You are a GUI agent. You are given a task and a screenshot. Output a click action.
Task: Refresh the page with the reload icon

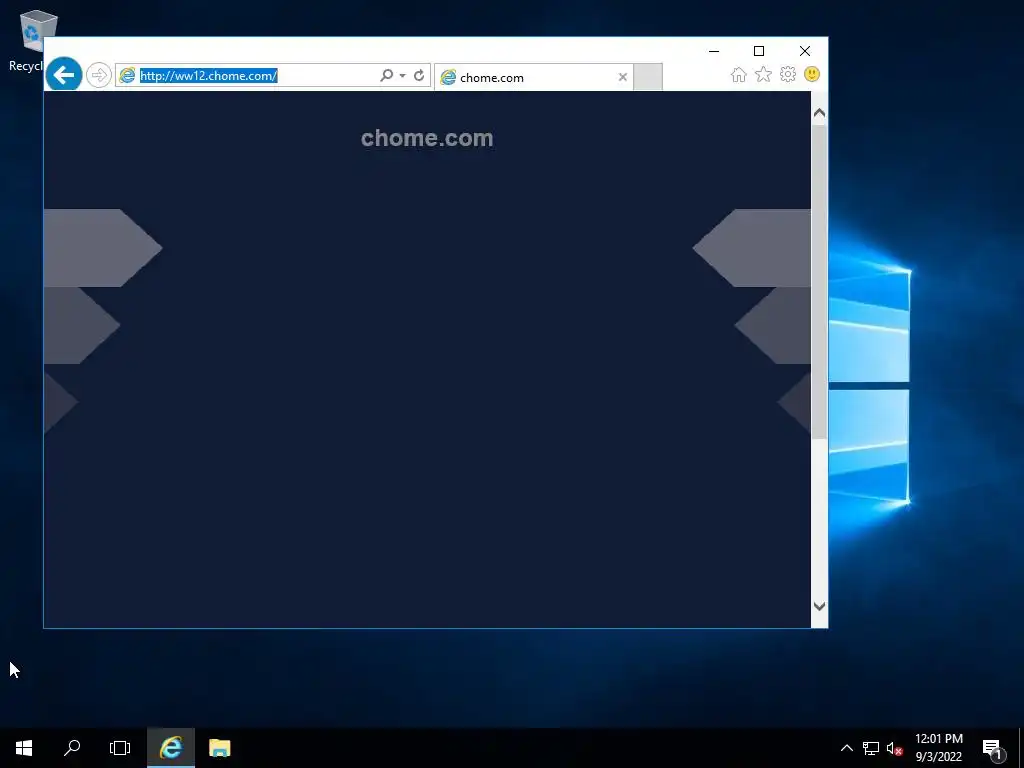[x=419, y=76]
